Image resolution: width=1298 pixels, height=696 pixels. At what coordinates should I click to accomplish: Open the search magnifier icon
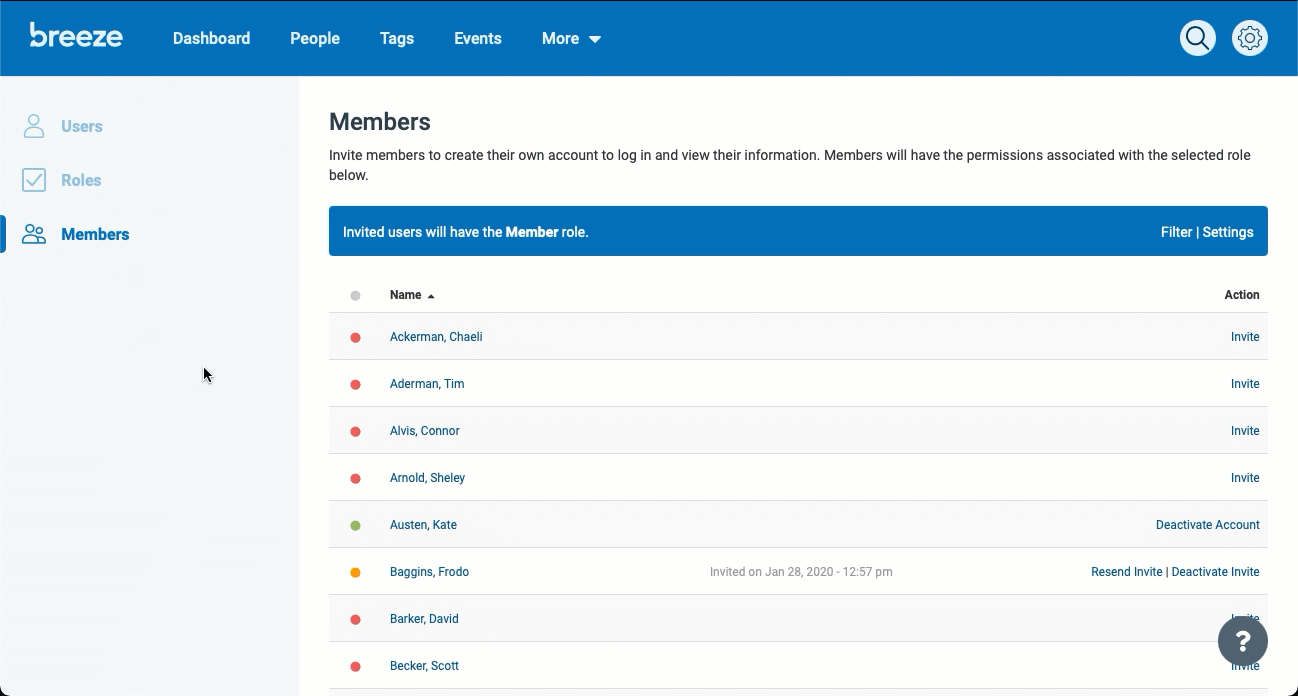(1197, 38)
